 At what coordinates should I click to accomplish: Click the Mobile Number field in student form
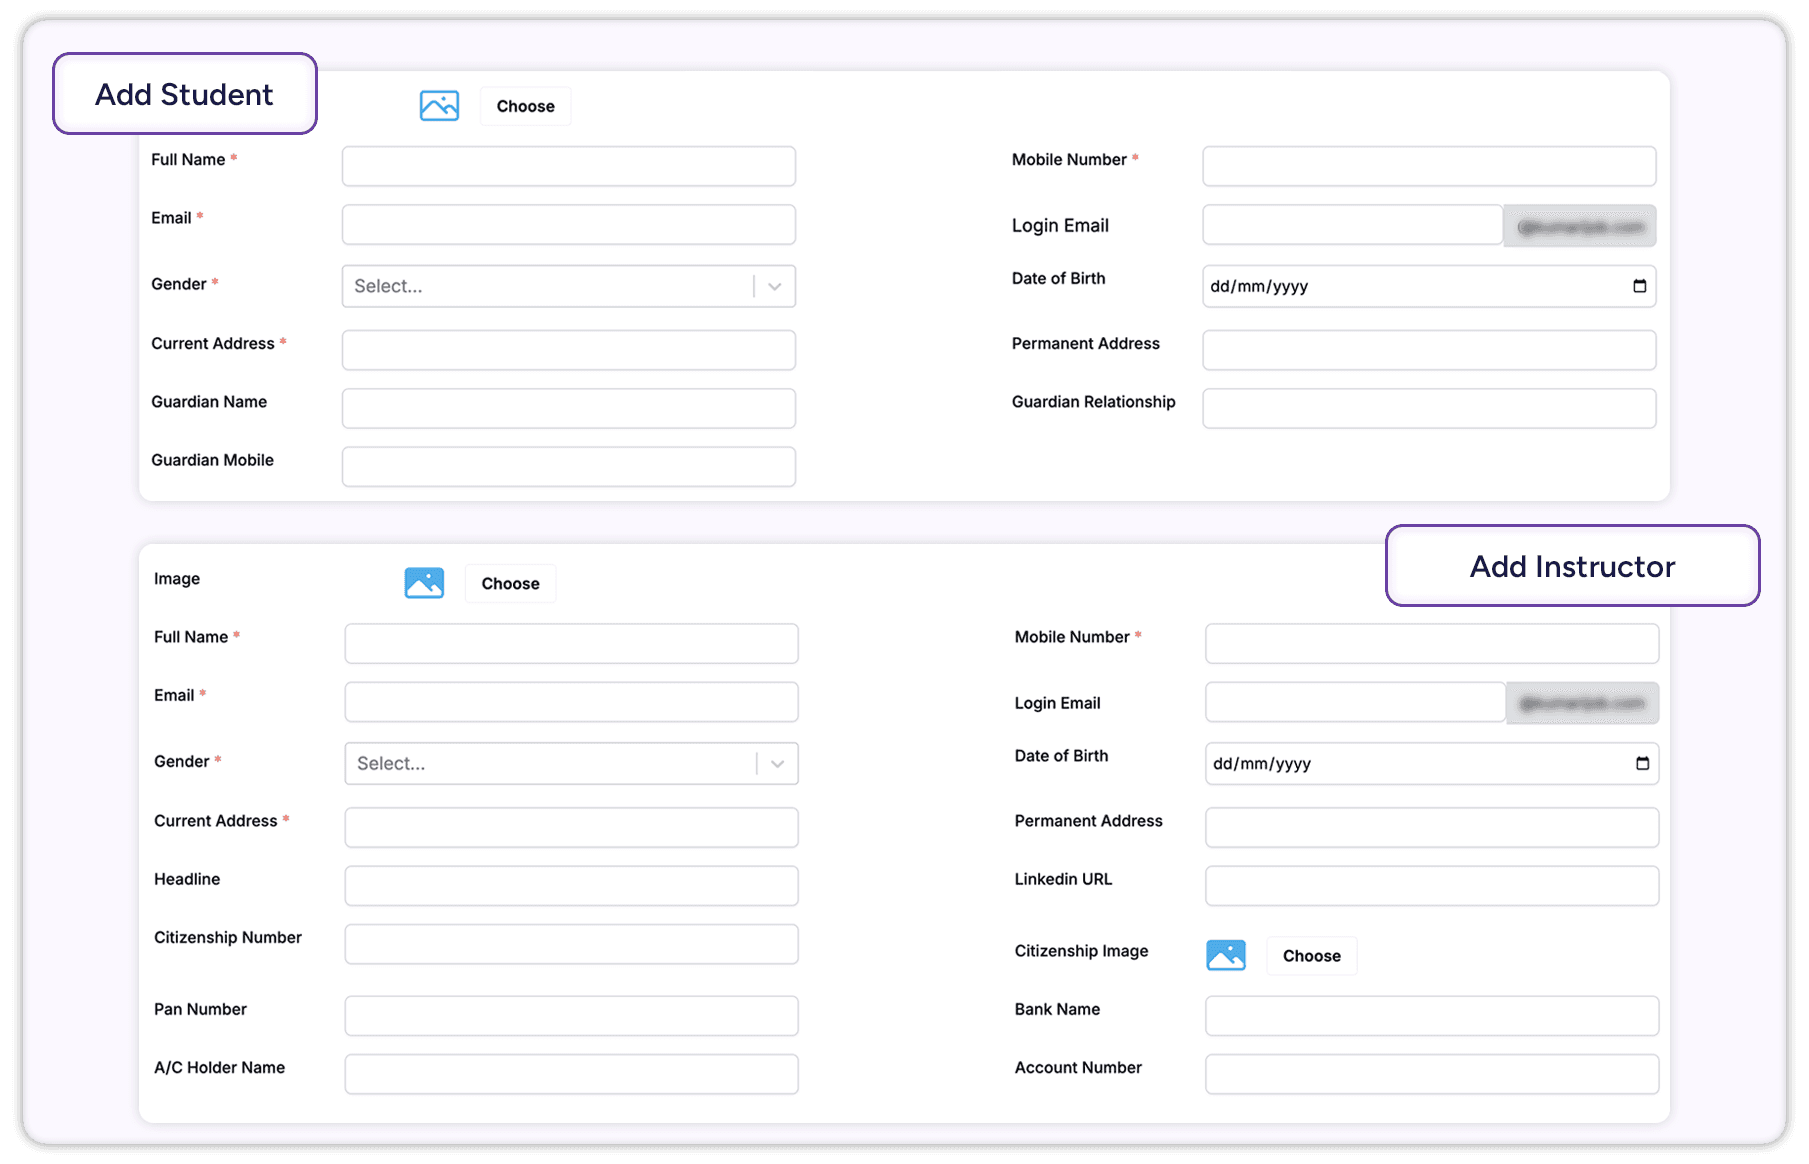click(1428, 166)
